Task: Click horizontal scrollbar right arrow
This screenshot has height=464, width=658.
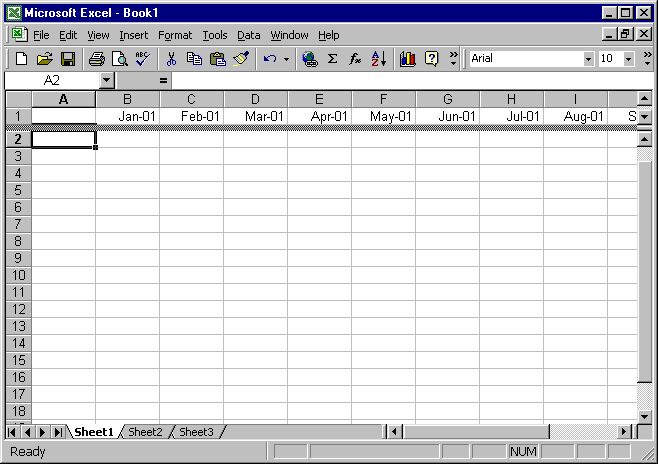Action: tap(624, 432)
